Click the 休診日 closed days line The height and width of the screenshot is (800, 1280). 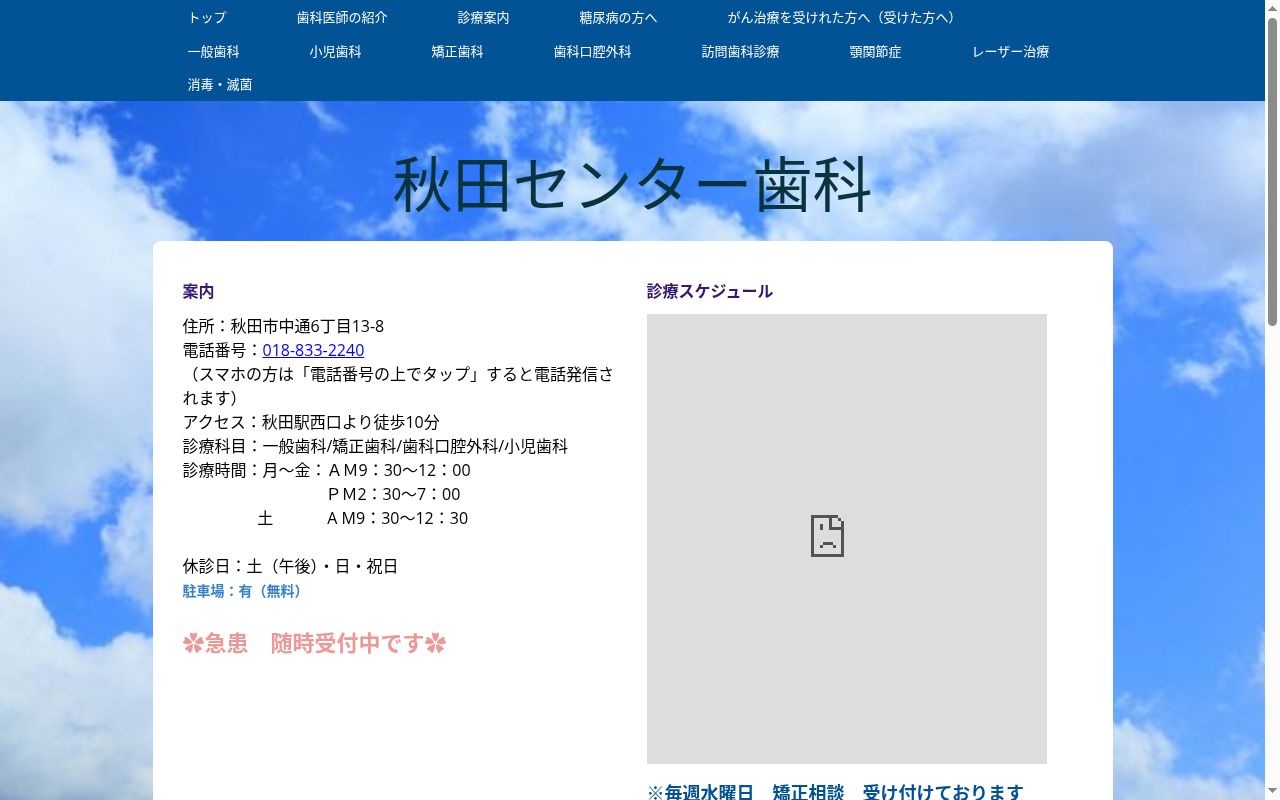pyautogui.click(x=290, y=566)
